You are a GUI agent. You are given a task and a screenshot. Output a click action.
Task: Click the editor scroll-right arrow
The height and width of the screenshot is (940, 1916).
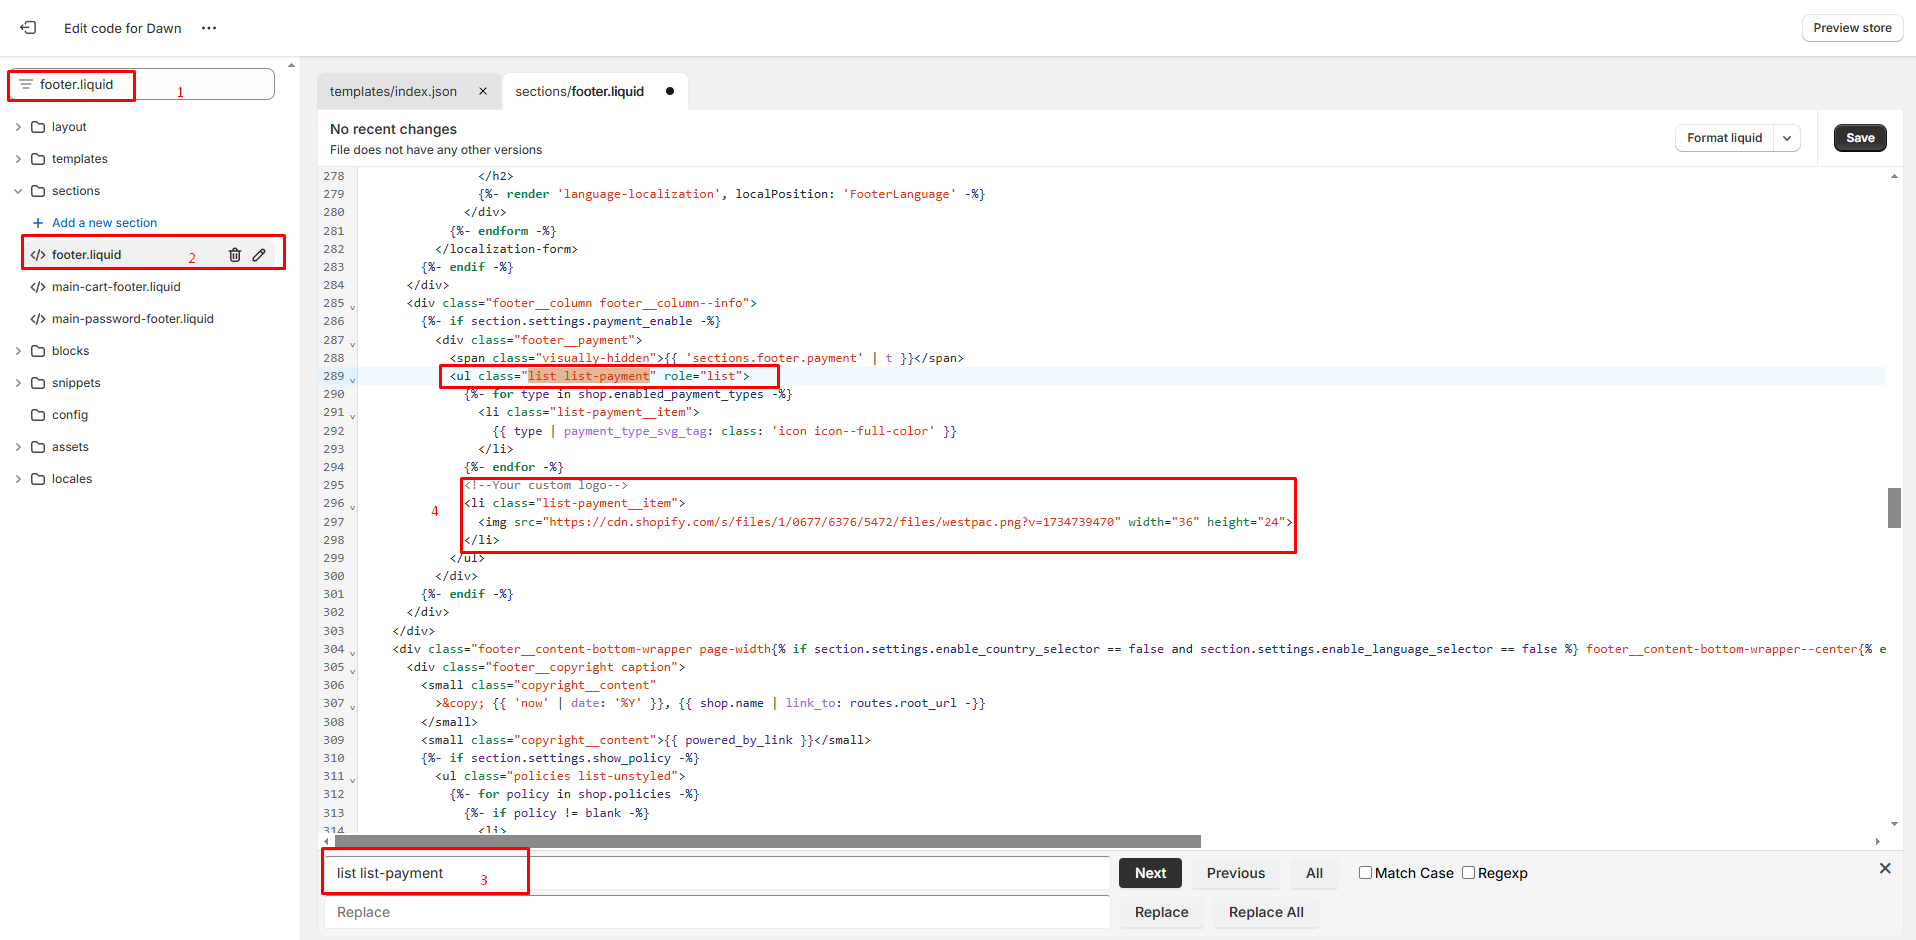[x=1877, y=842]
